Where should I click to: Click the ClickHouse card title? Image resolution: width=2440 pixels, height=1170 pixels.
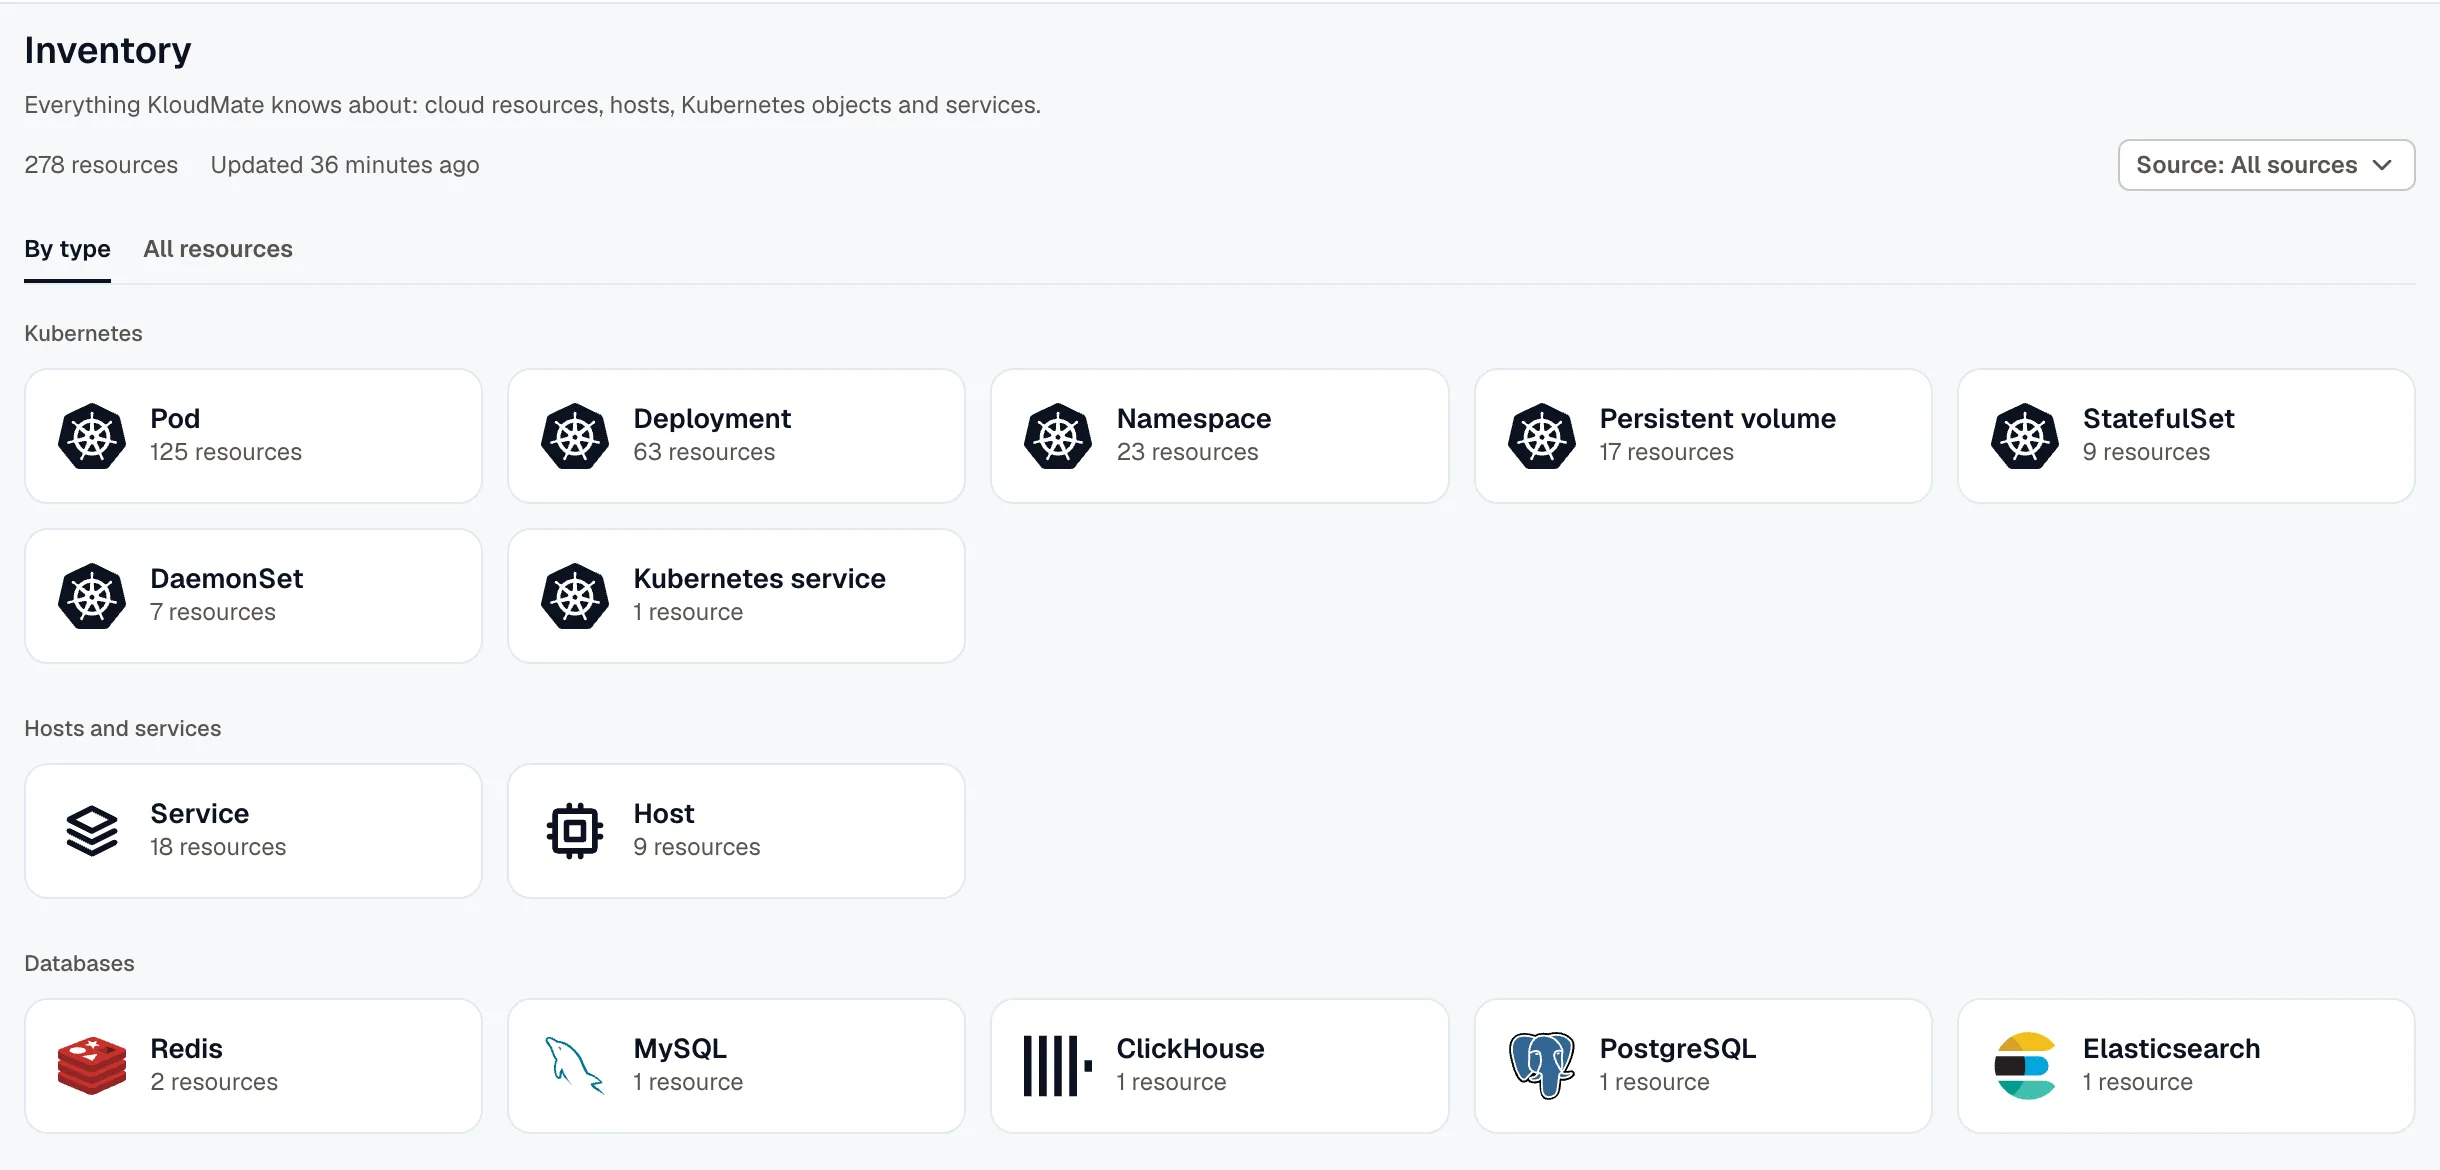coord(1190,1048)
